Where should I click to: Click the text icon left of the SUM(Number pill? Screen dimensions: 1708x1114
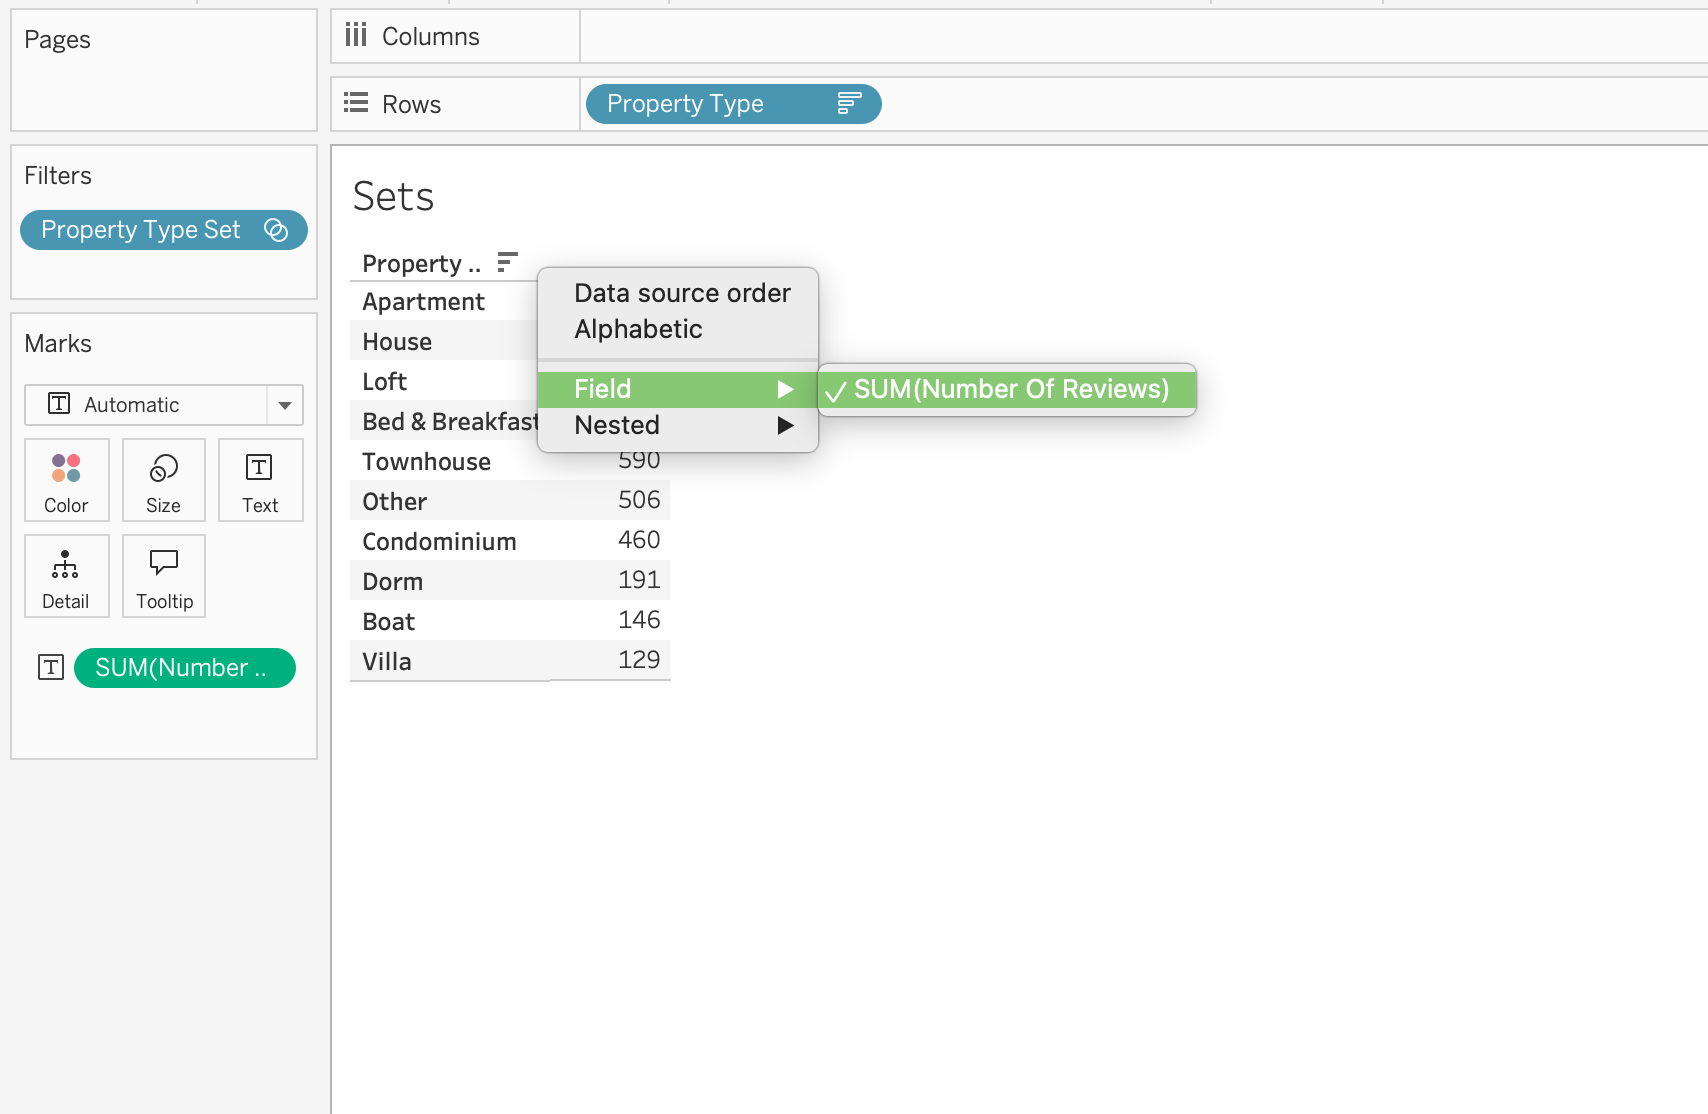(x=51, y=668)
